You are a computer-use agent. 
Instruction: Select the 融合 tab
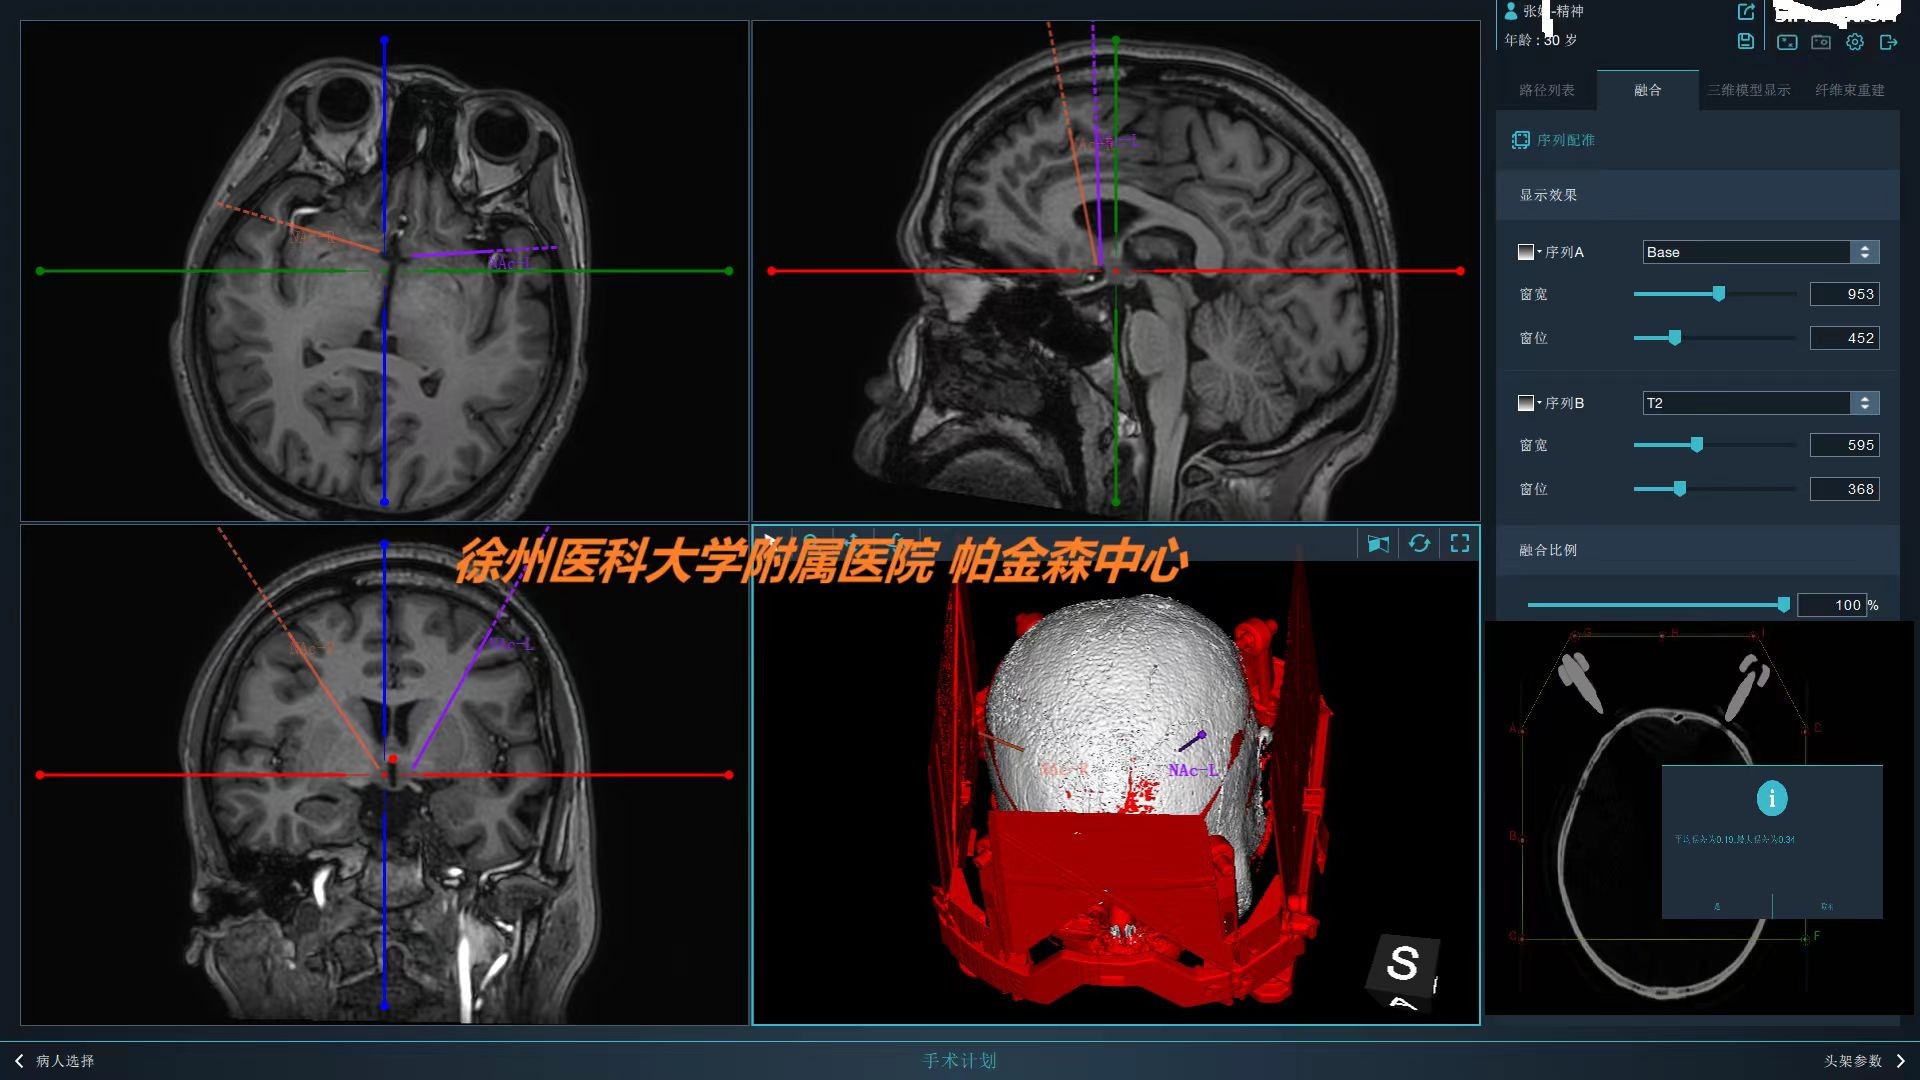[1647, 90]
